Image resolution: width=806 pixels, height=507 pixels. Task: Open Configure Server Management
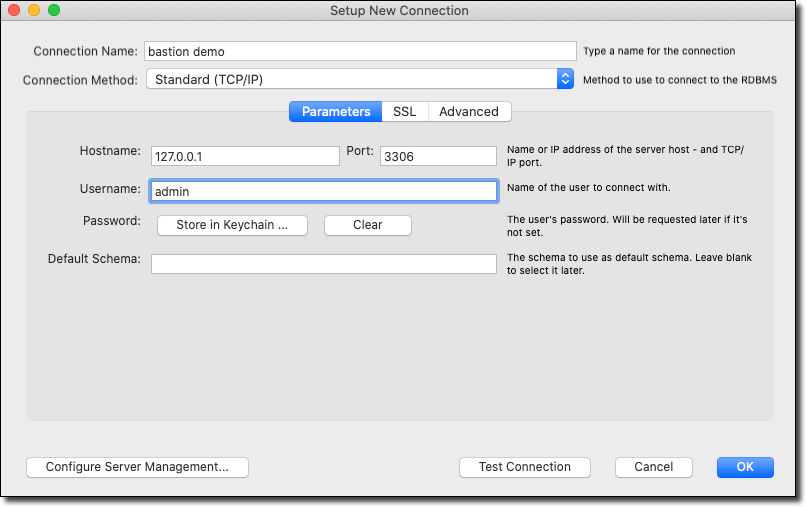pos(137,467)
